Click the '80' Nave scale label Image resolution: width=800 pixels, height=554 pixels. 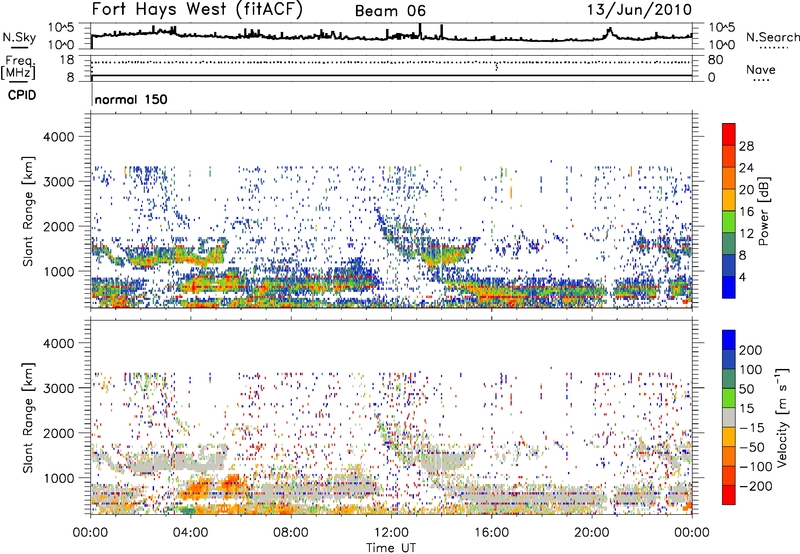coord(716,60)
